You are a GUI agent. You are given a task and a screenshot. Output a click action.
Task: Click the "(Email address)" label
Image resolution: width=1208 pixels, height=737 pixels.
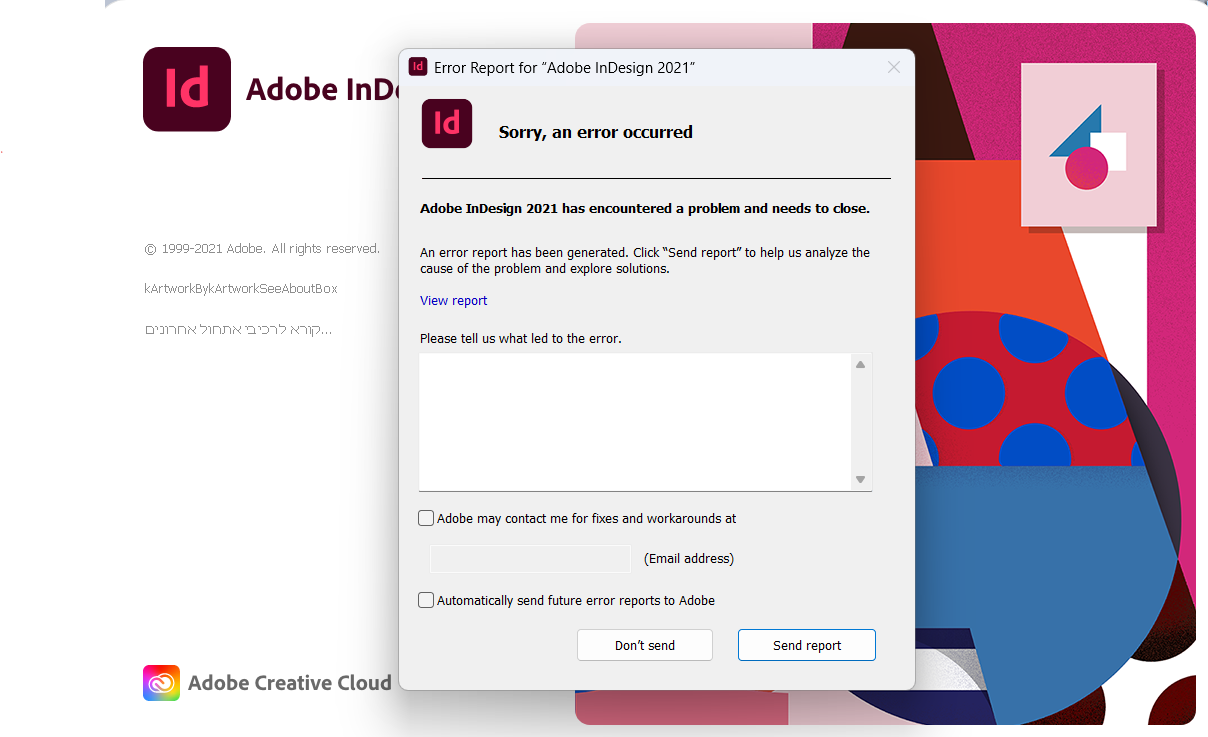pyautogui.click(x=689, y=559)
